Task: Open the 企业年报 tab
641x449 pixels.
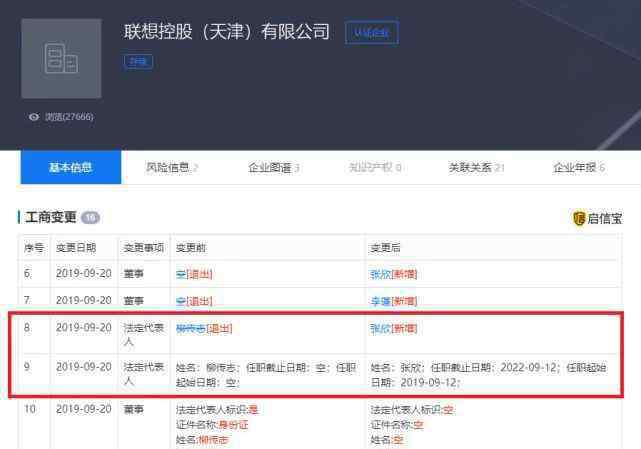Action: (x=578, y=167)
